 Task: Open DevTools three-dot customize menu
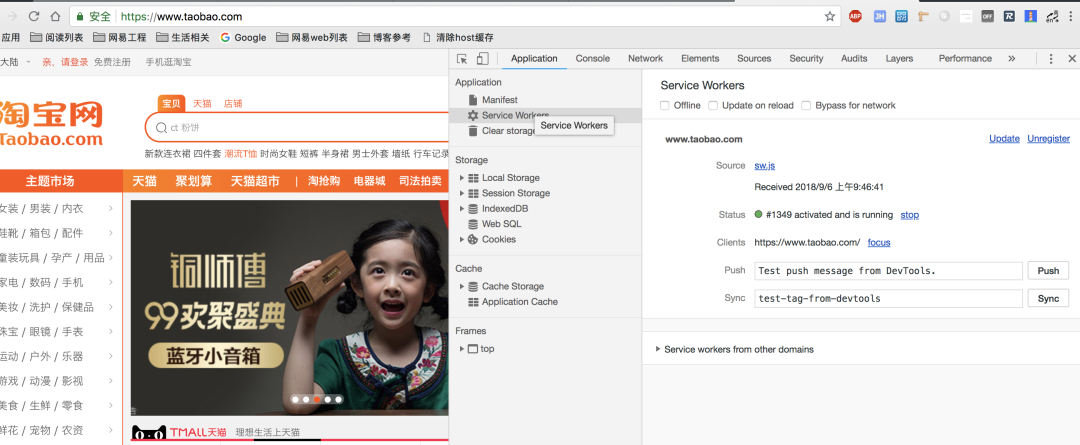1051,59
